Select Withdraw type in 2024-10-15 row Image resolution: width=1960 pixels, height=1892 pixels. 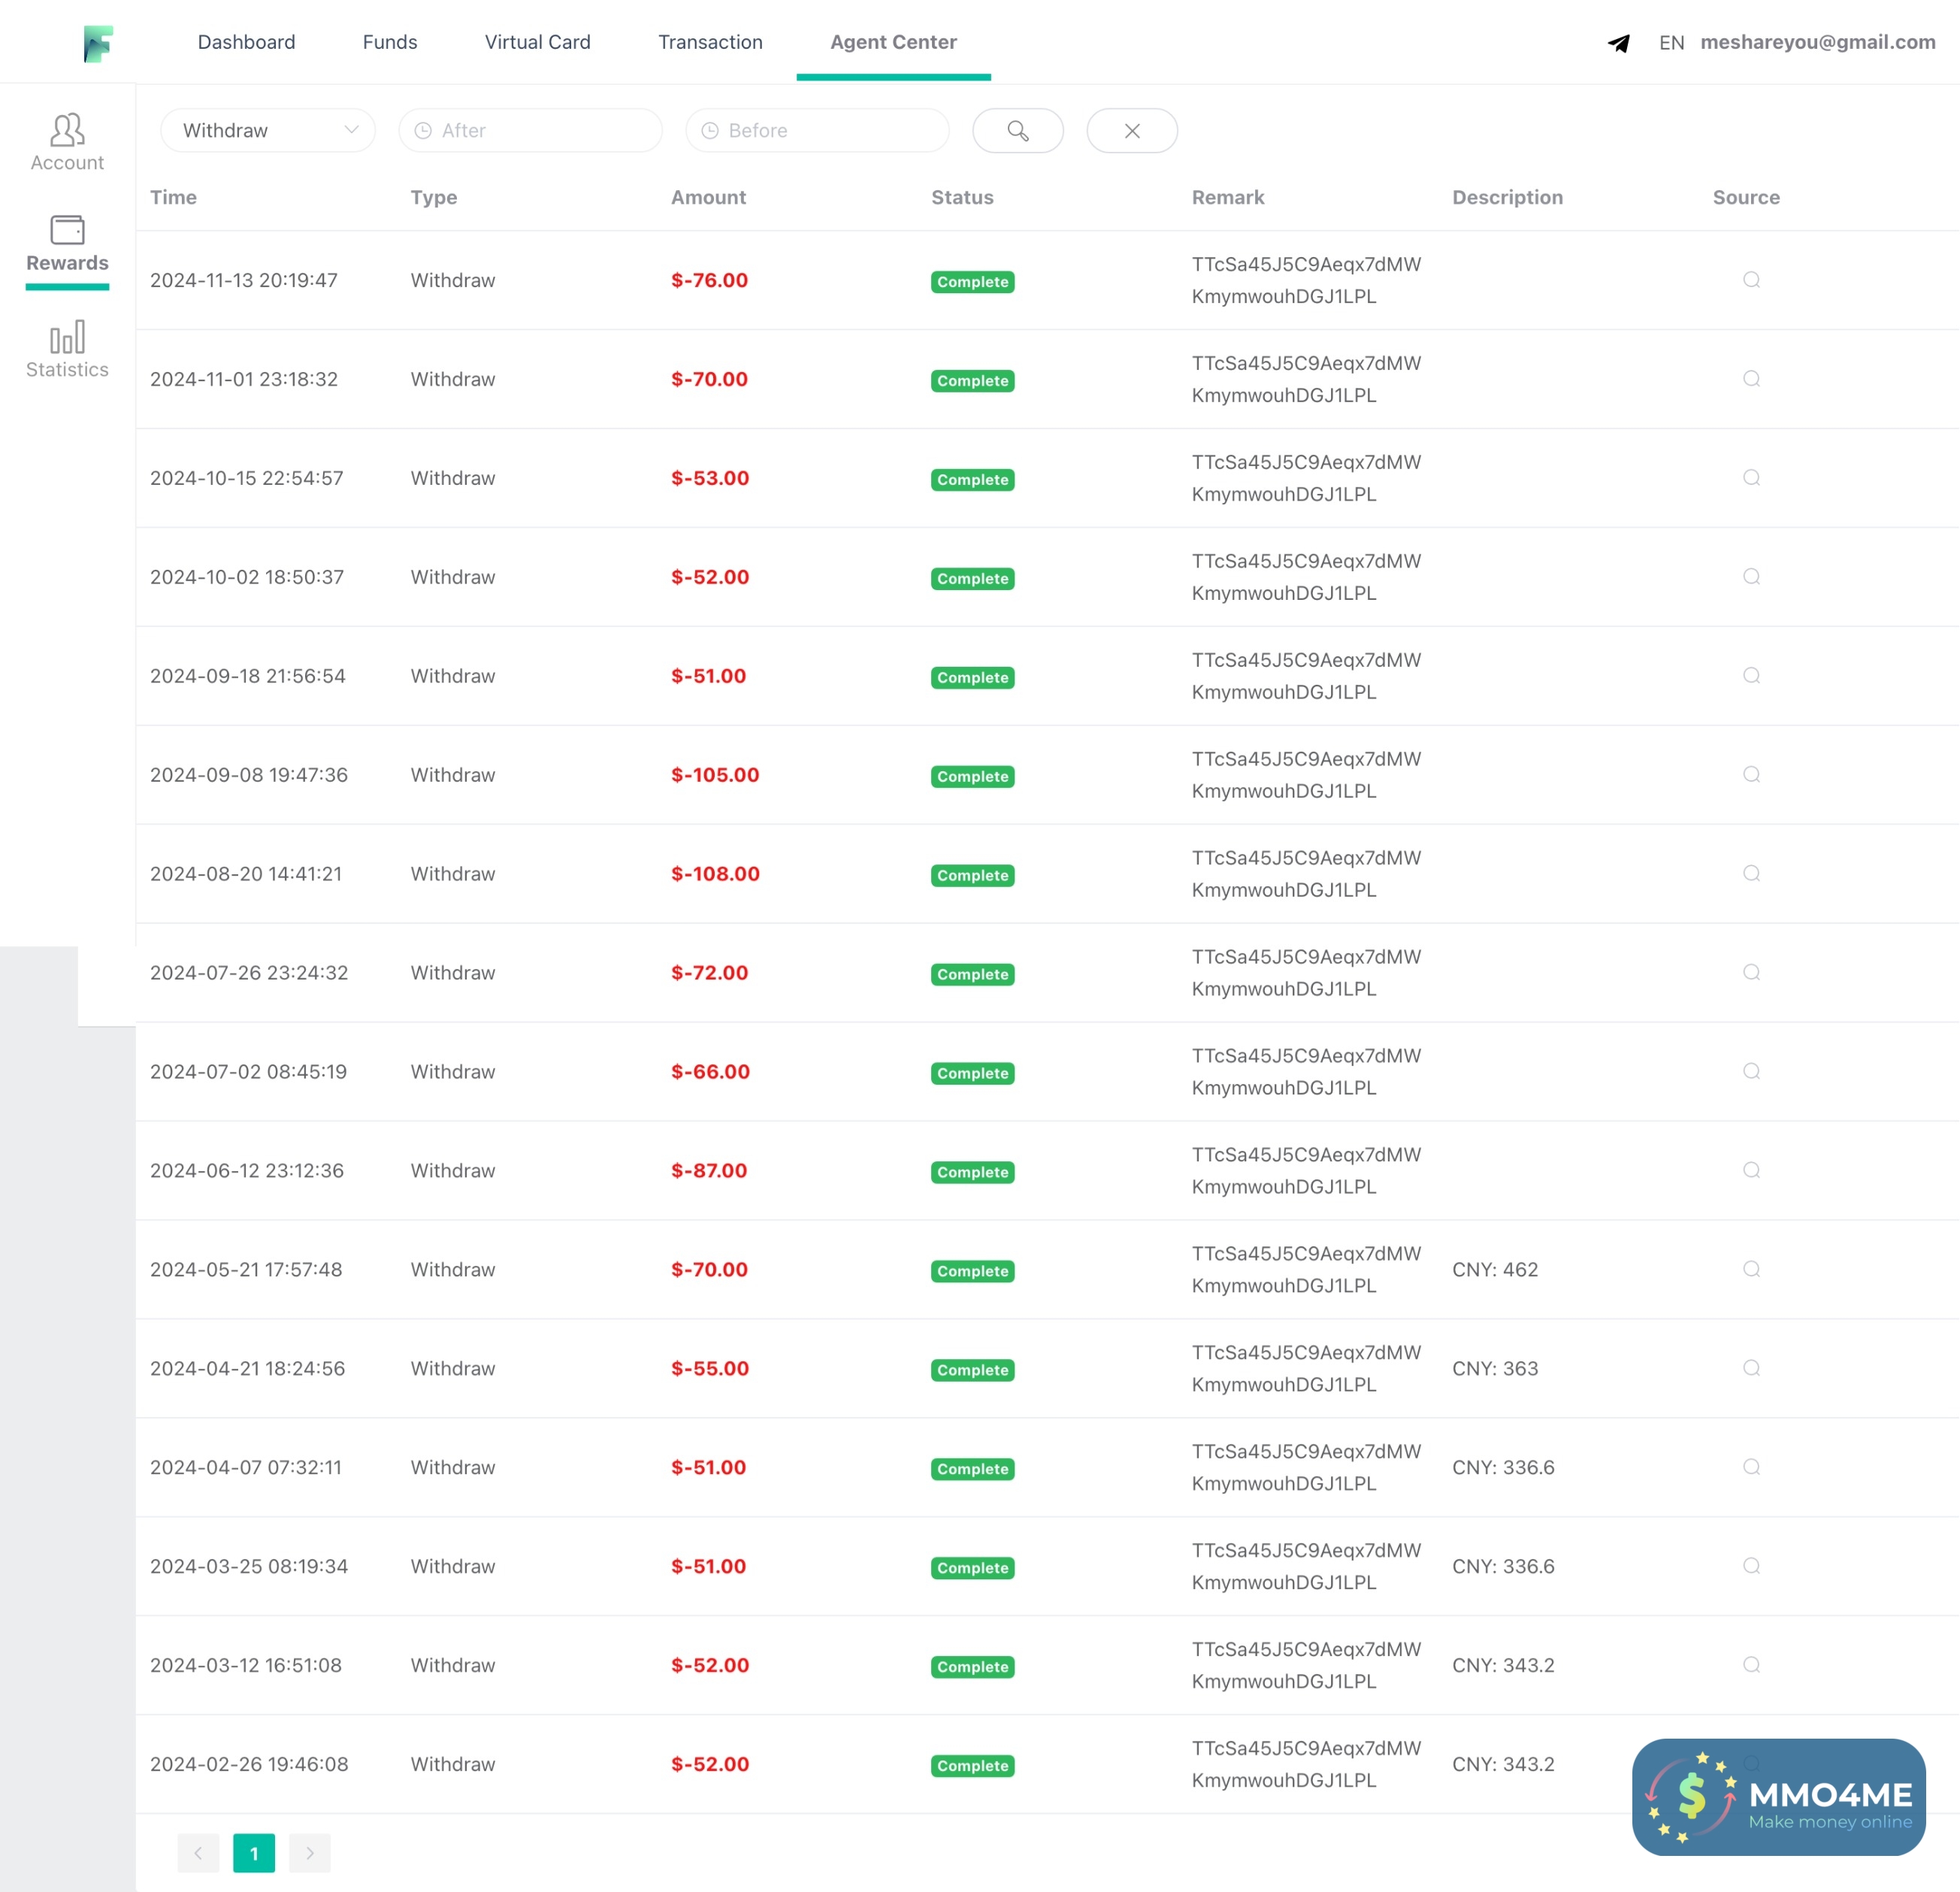click(x=453, y=479)
